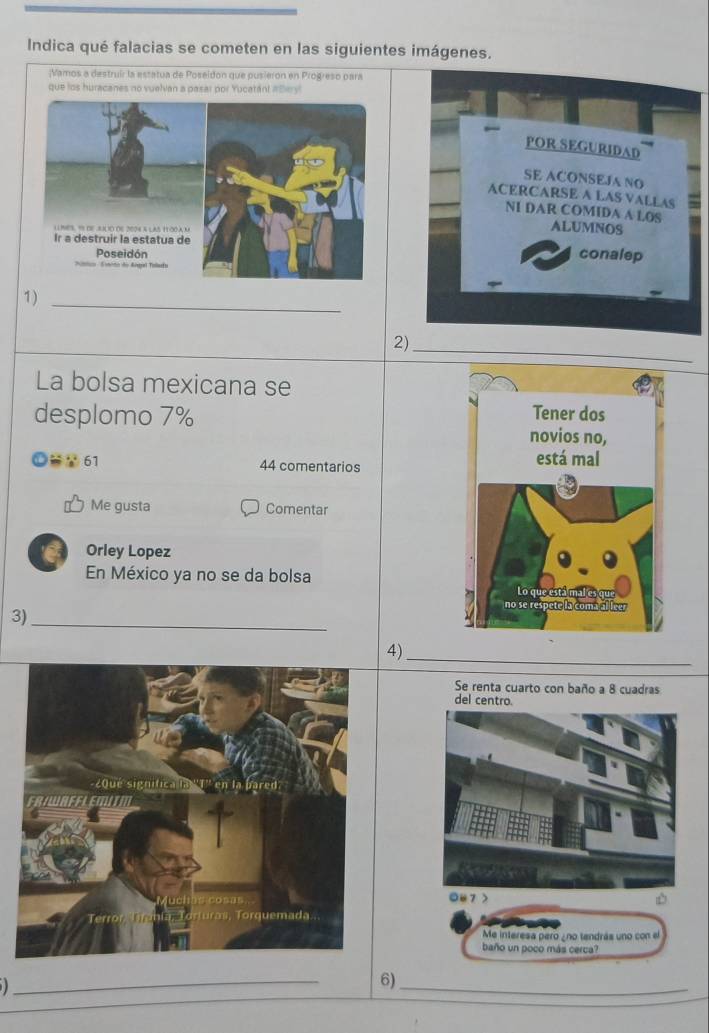Screen dimensions: 709x1033
Task: Click the answer line for question 3
Action: (x=179, y=627)
